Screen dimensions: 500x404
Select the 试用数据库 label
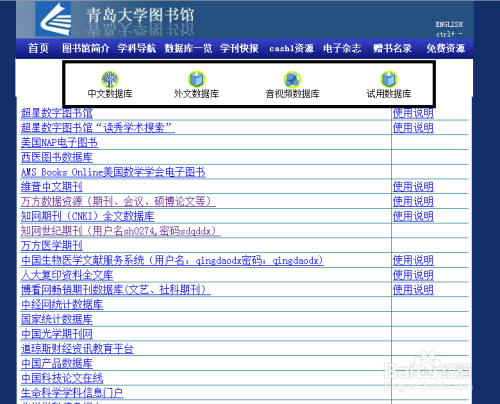coord(389,94)
